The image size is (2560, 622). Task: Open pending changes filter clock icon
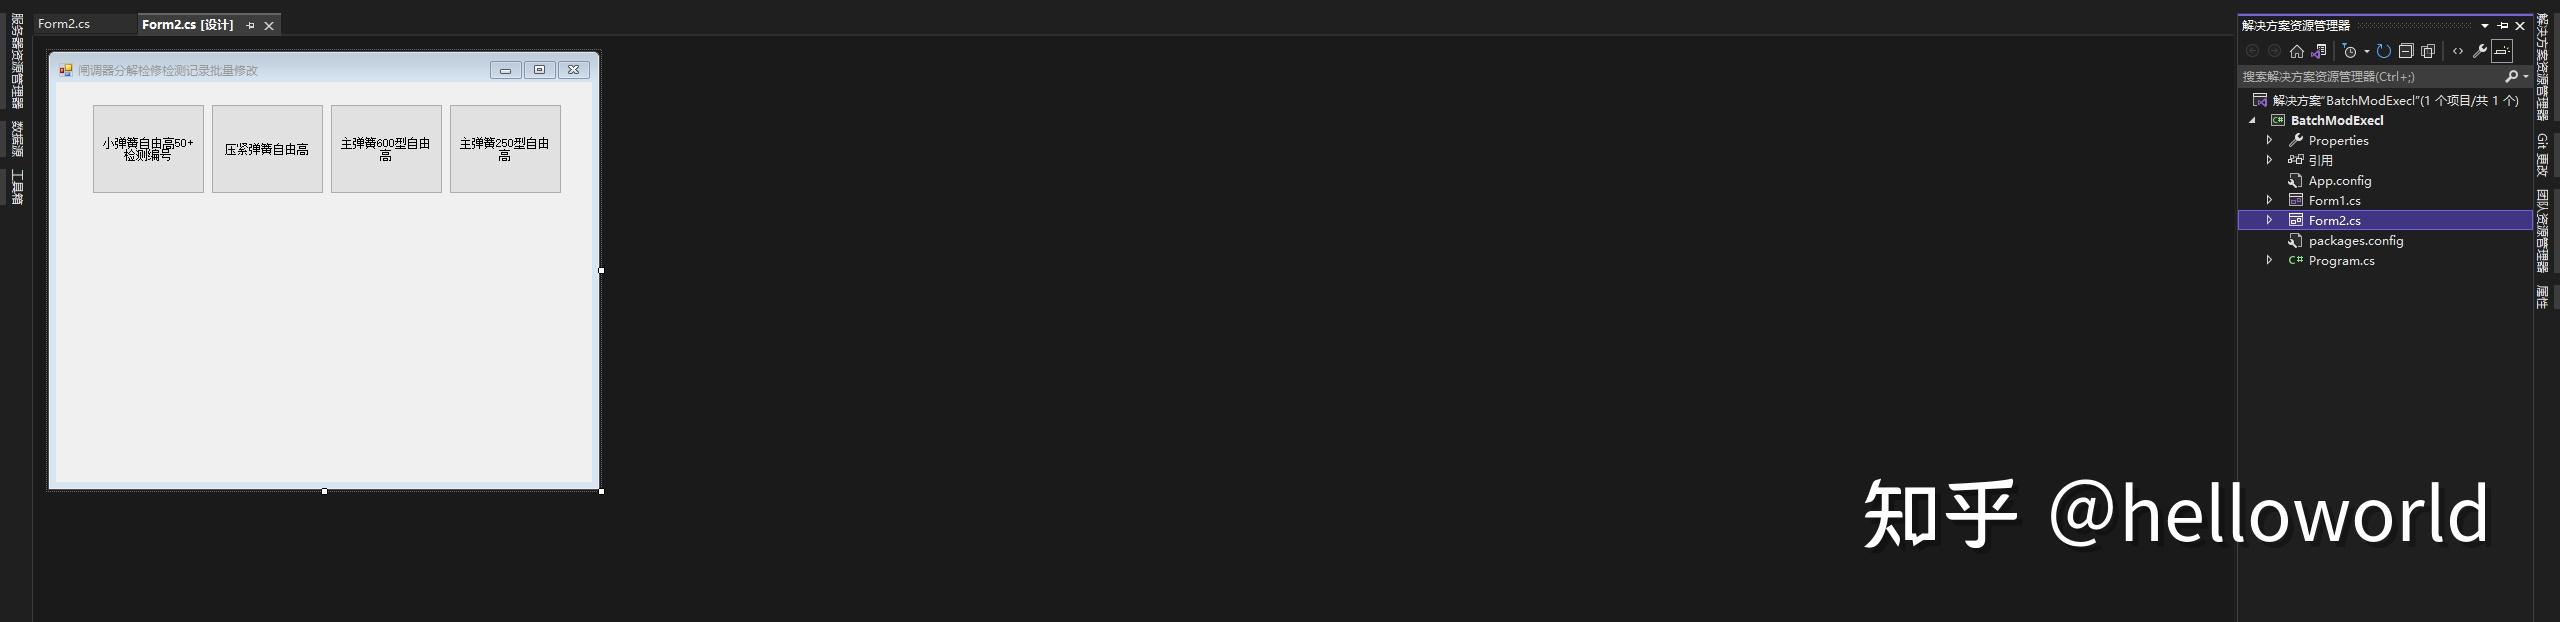point(2350,51)
